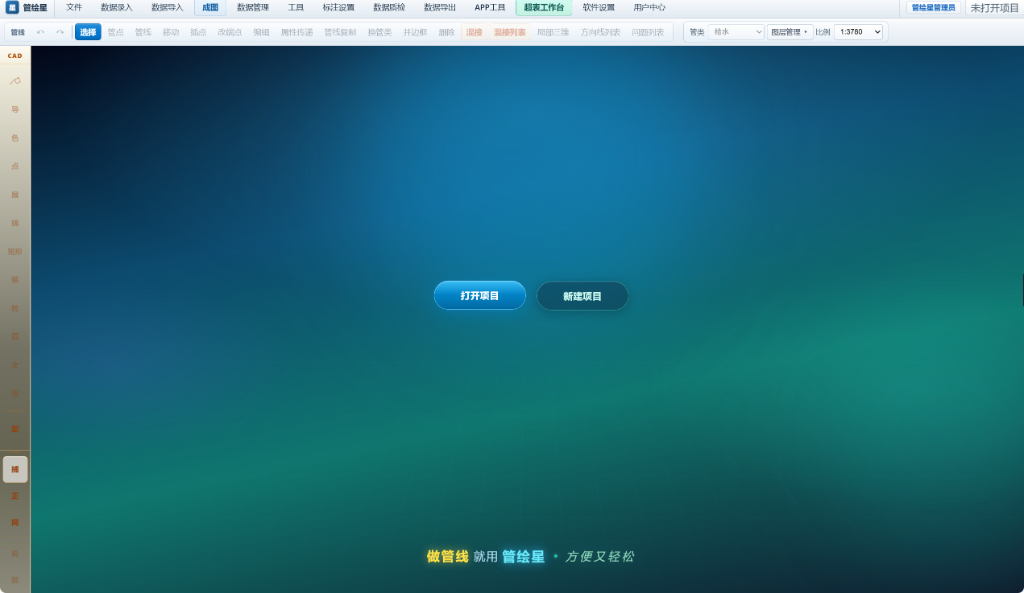Select the 线 line sidebar tool
The image size is (1024, 593).
tap(15, 223)
